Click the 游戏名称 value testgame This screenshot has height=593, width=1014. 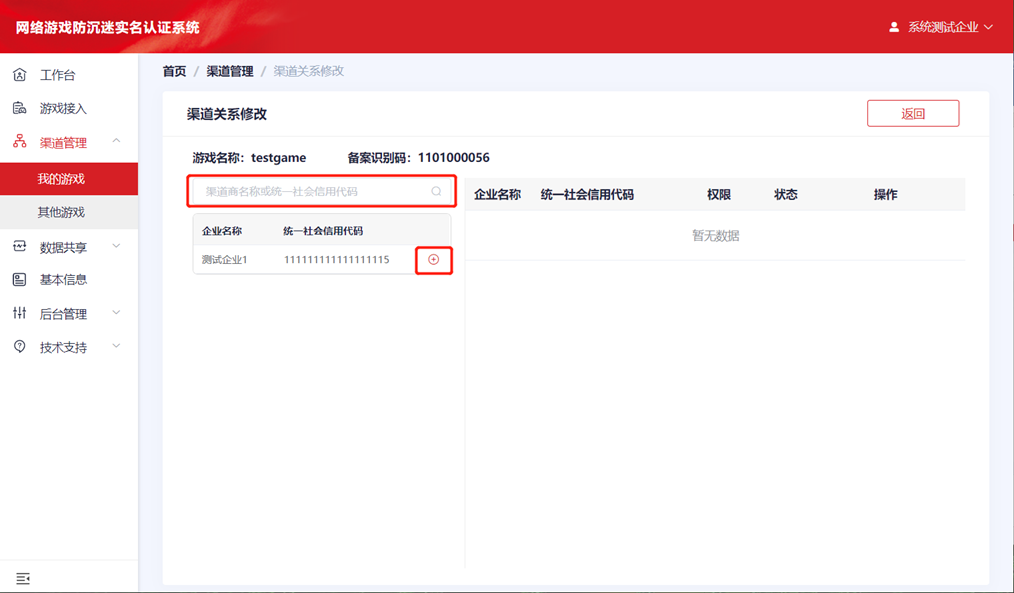(279, 158)
